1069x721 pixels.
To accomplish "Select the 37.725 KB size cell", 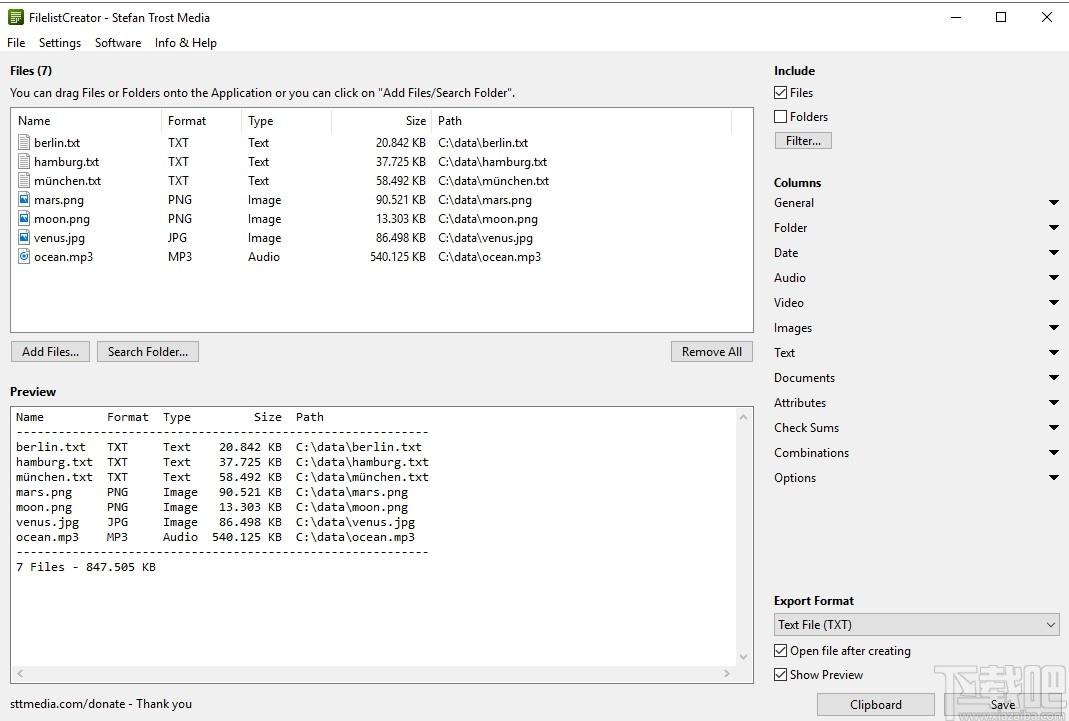I will 400,162.
